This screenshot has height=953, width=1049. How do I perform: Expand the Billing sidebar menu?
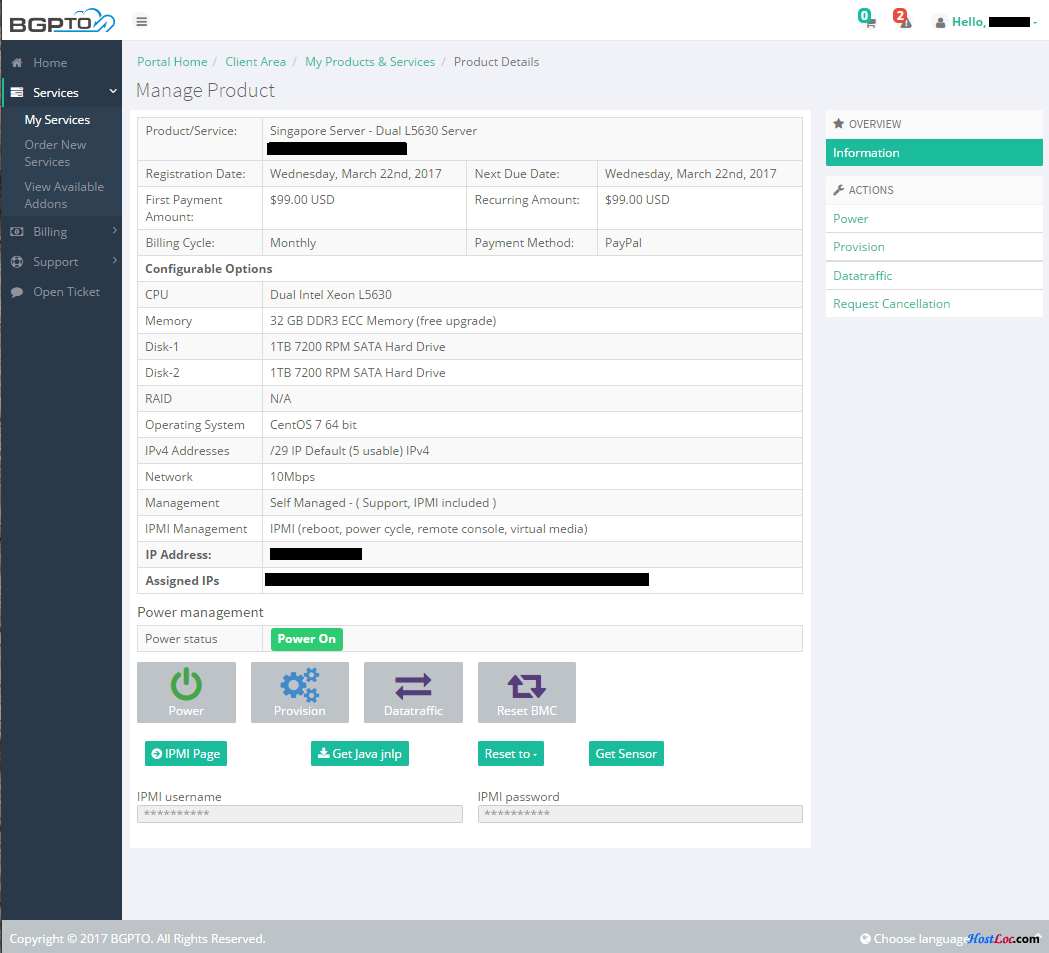point(60,232)
